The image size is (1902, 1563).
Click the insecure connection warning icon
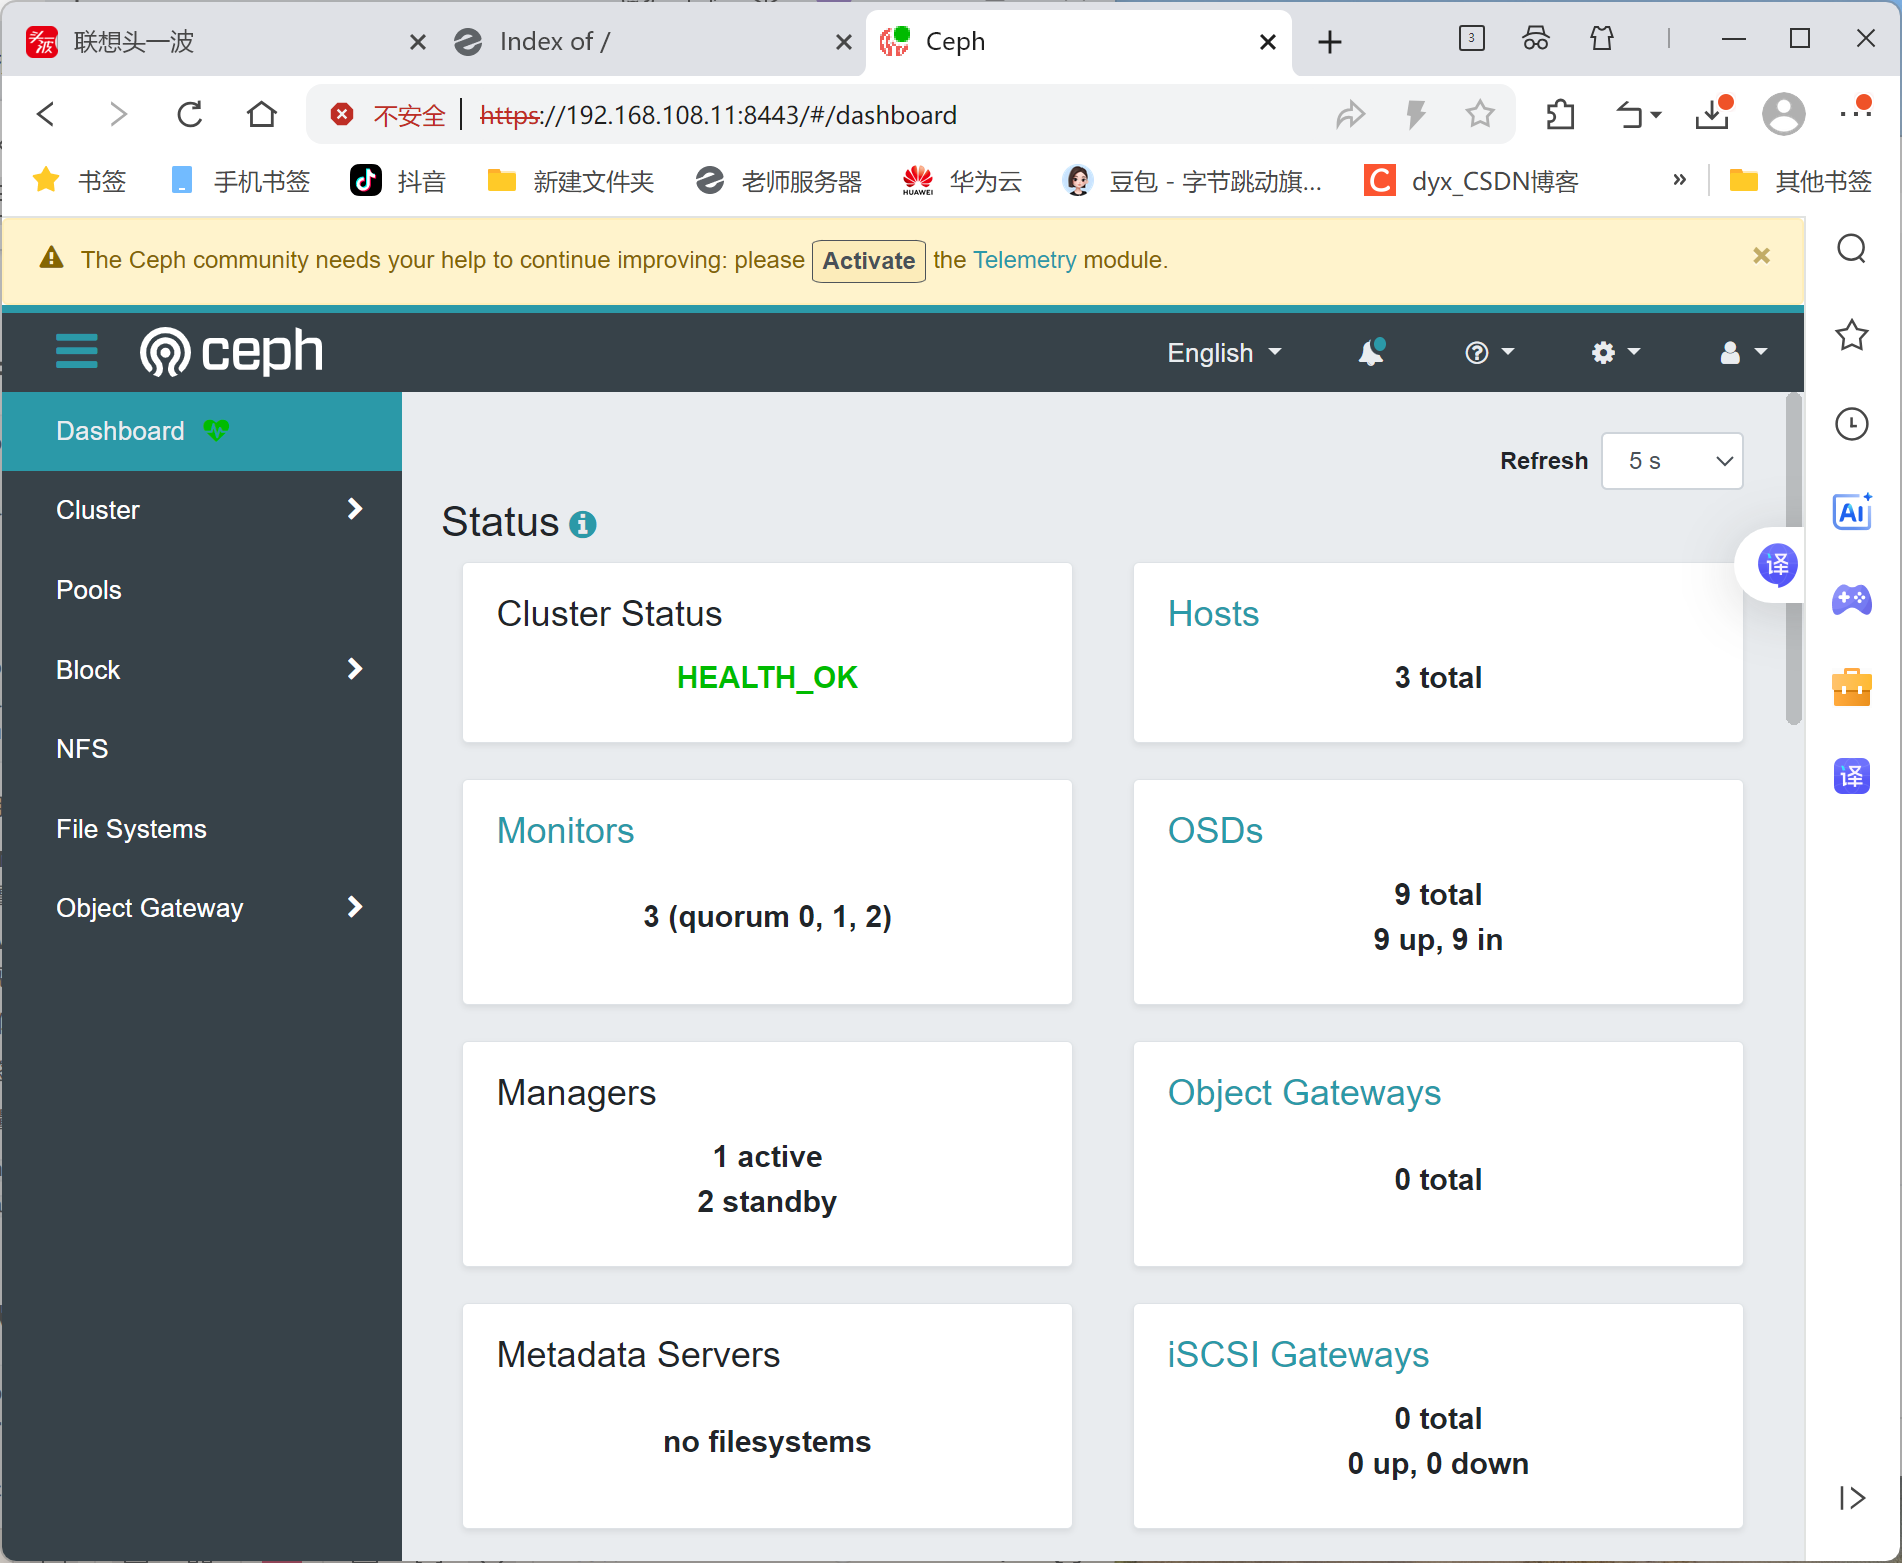[x=342, y=115]
